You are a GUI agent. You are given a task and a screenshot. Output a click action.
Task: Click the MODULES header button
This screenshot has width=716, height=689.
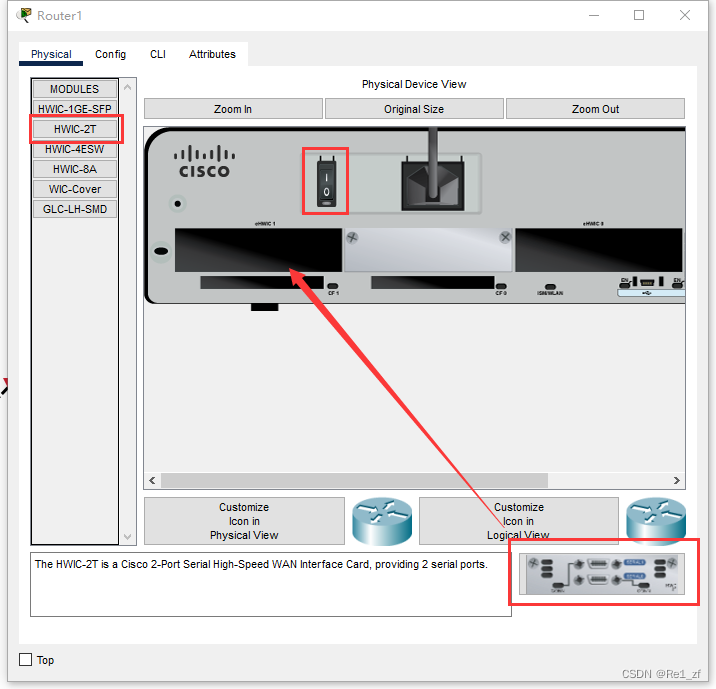click(74, 89)
